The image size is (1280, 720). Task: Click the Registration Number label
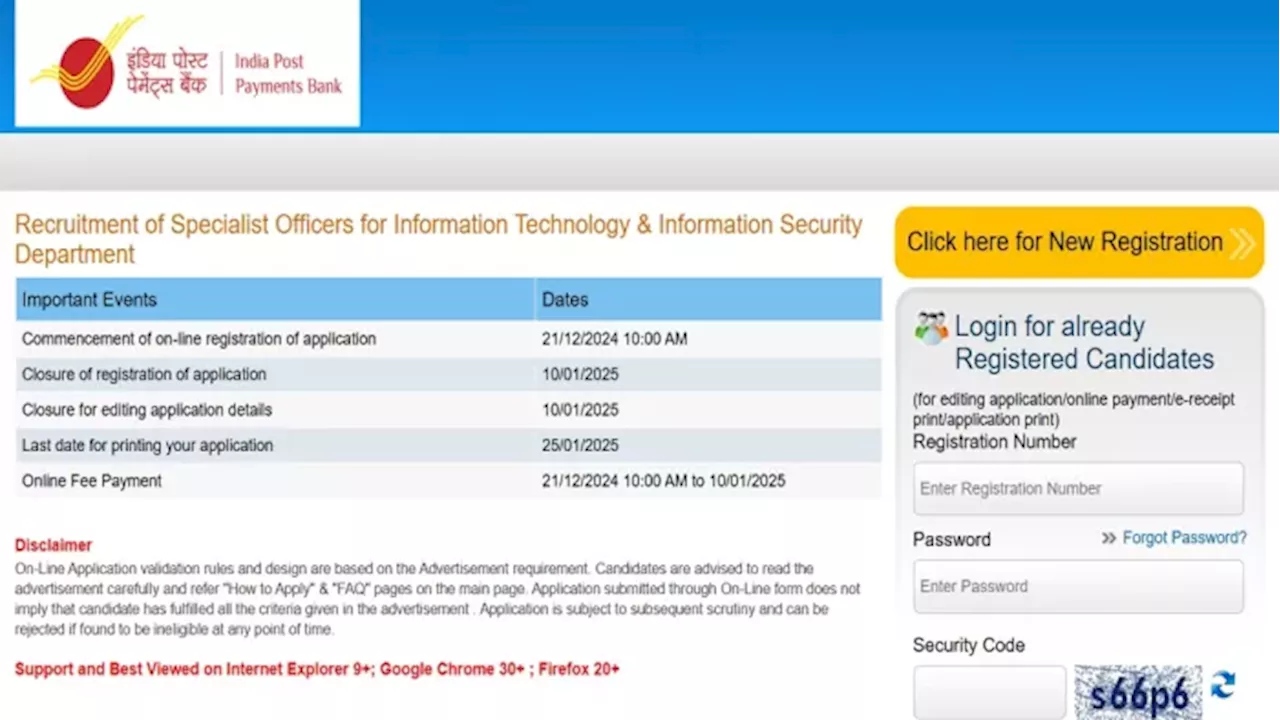pos(994,442)
